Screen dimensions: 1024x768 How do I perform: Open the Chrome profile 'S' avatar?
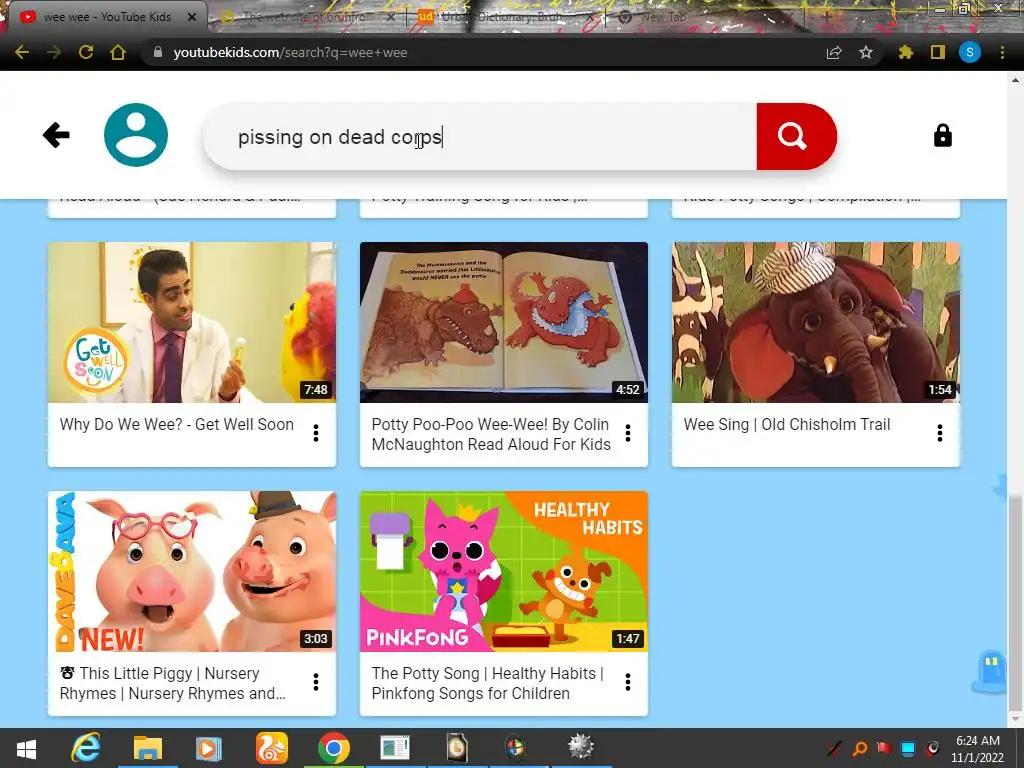click(970, 52)
